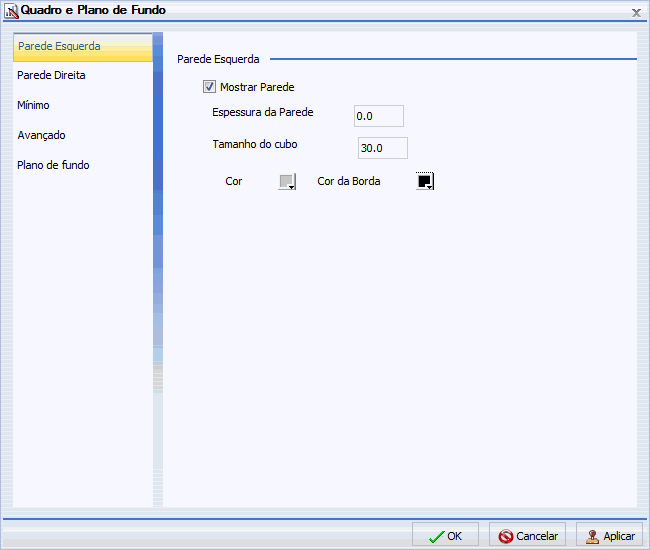650x550 pixels.
Task: Click the Parede Esquerda section heading
Action: 218,59
